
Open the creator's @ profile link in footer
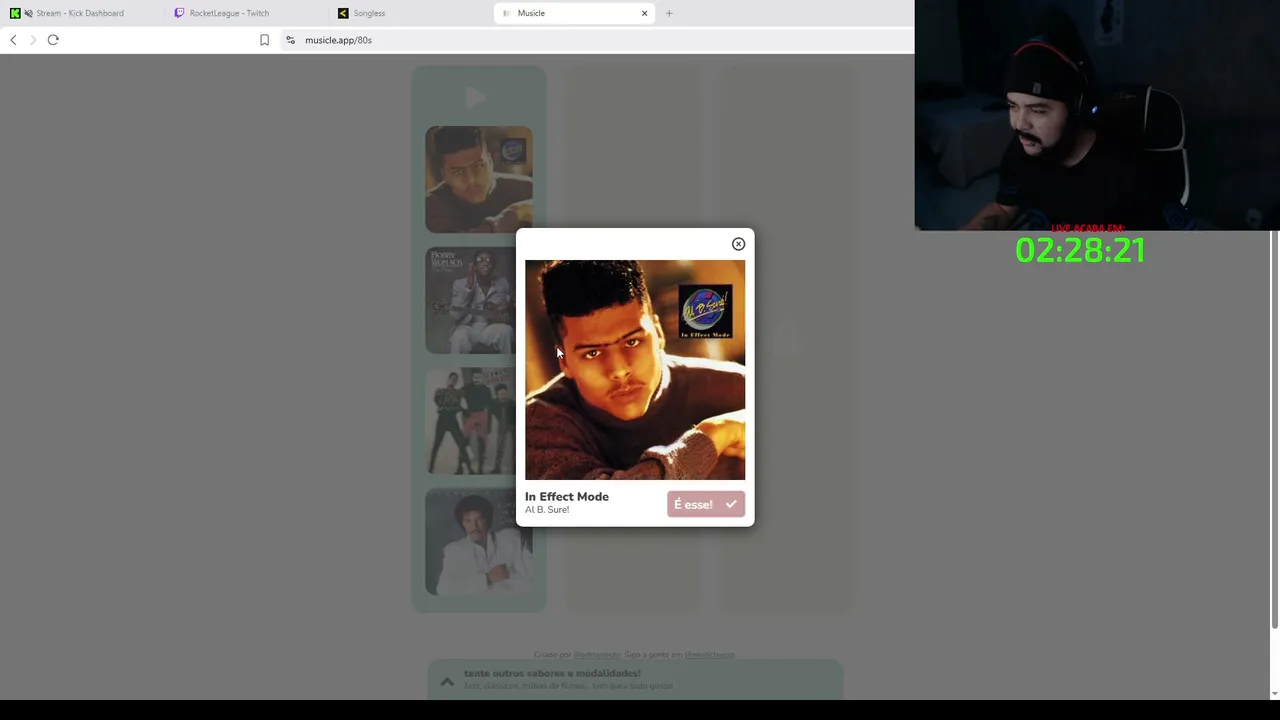[x=597, y=655]
